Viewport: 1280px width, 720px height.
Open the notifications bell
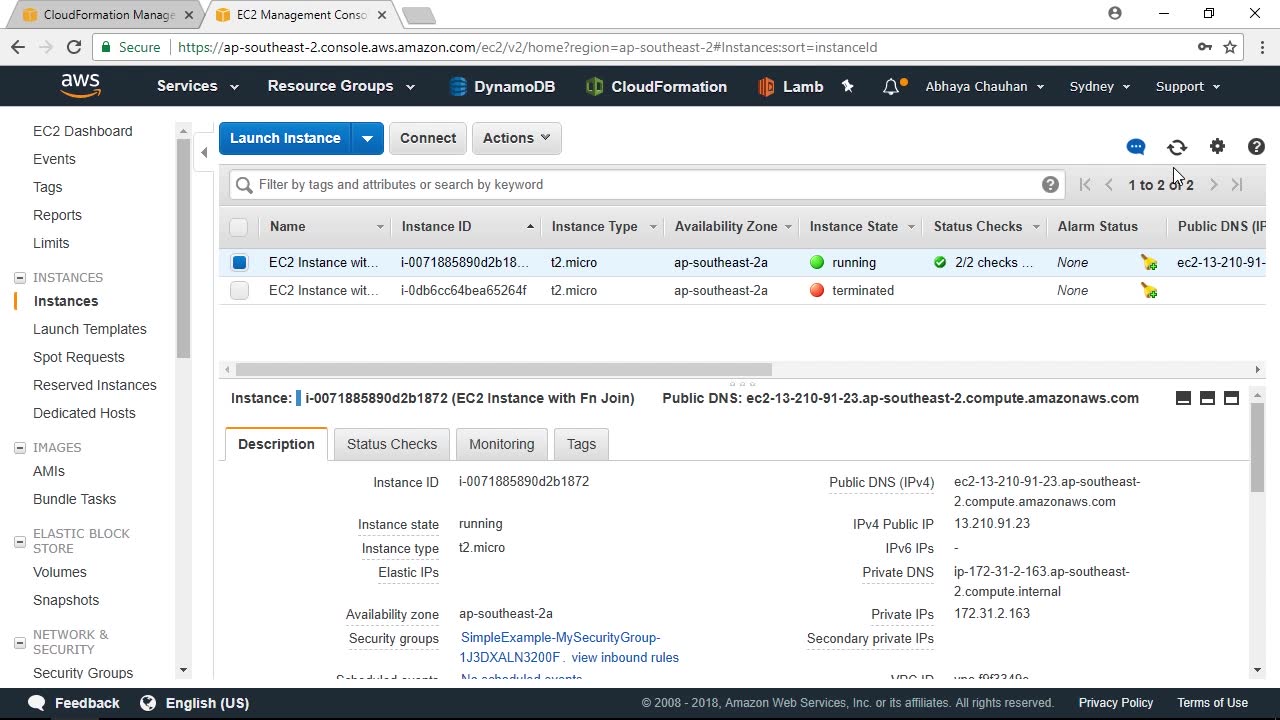[x=891, y=87]
